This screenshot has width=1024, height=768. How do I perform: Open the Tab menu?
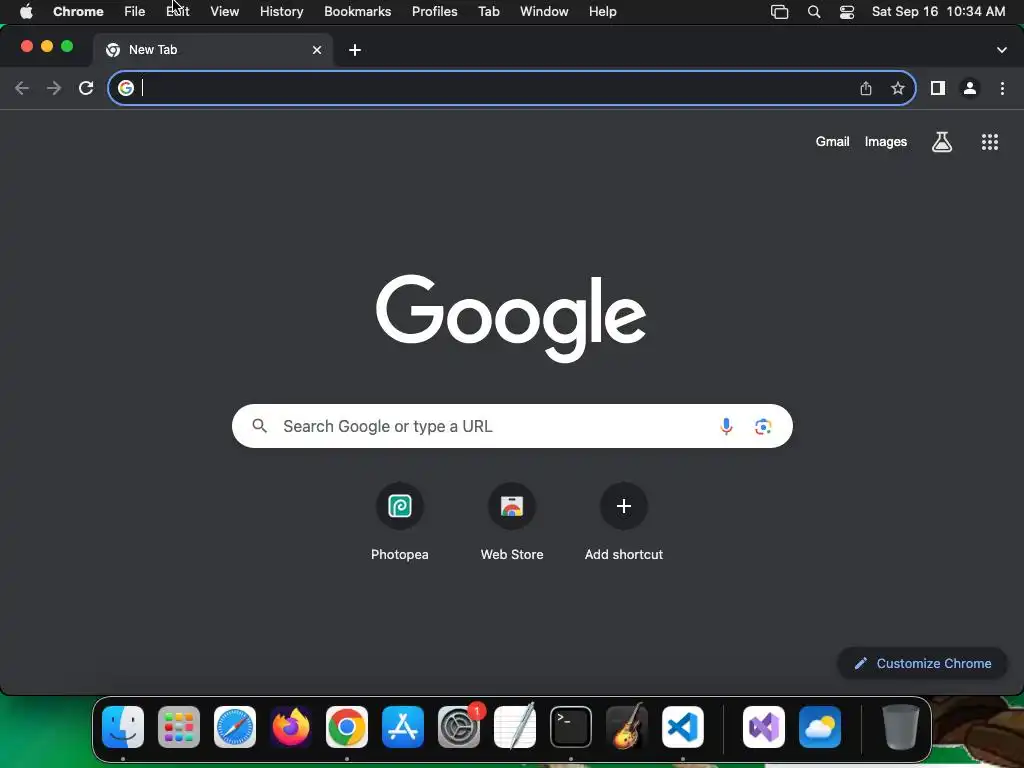point(488,12)
